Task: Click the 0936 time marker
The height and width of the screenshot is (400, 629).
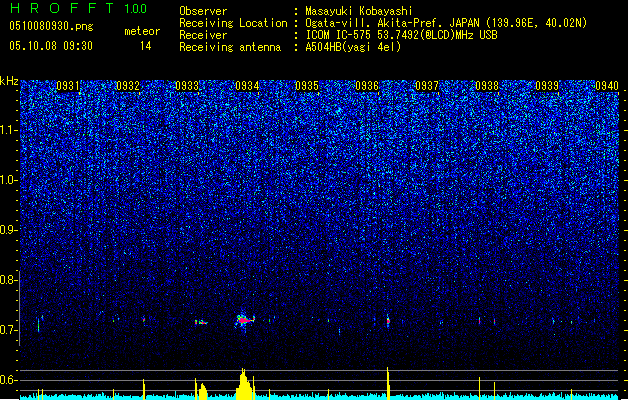Action: coord(367,86)
